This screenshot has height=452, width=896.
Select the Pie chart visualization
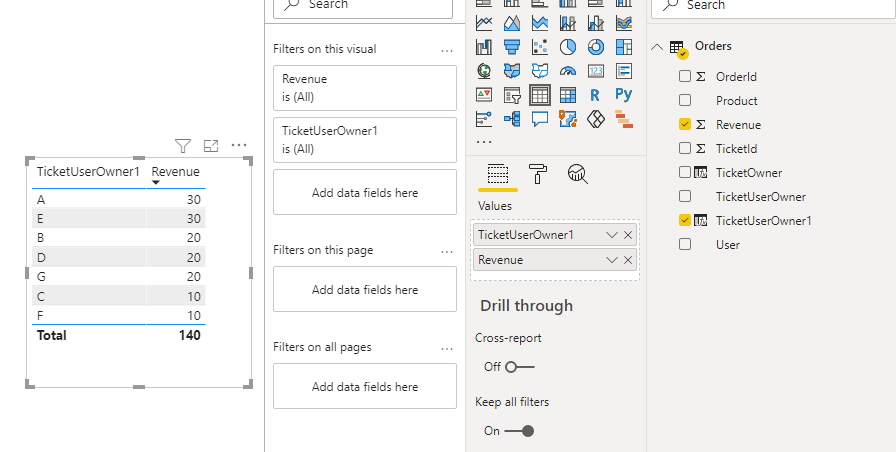(568, 47)
